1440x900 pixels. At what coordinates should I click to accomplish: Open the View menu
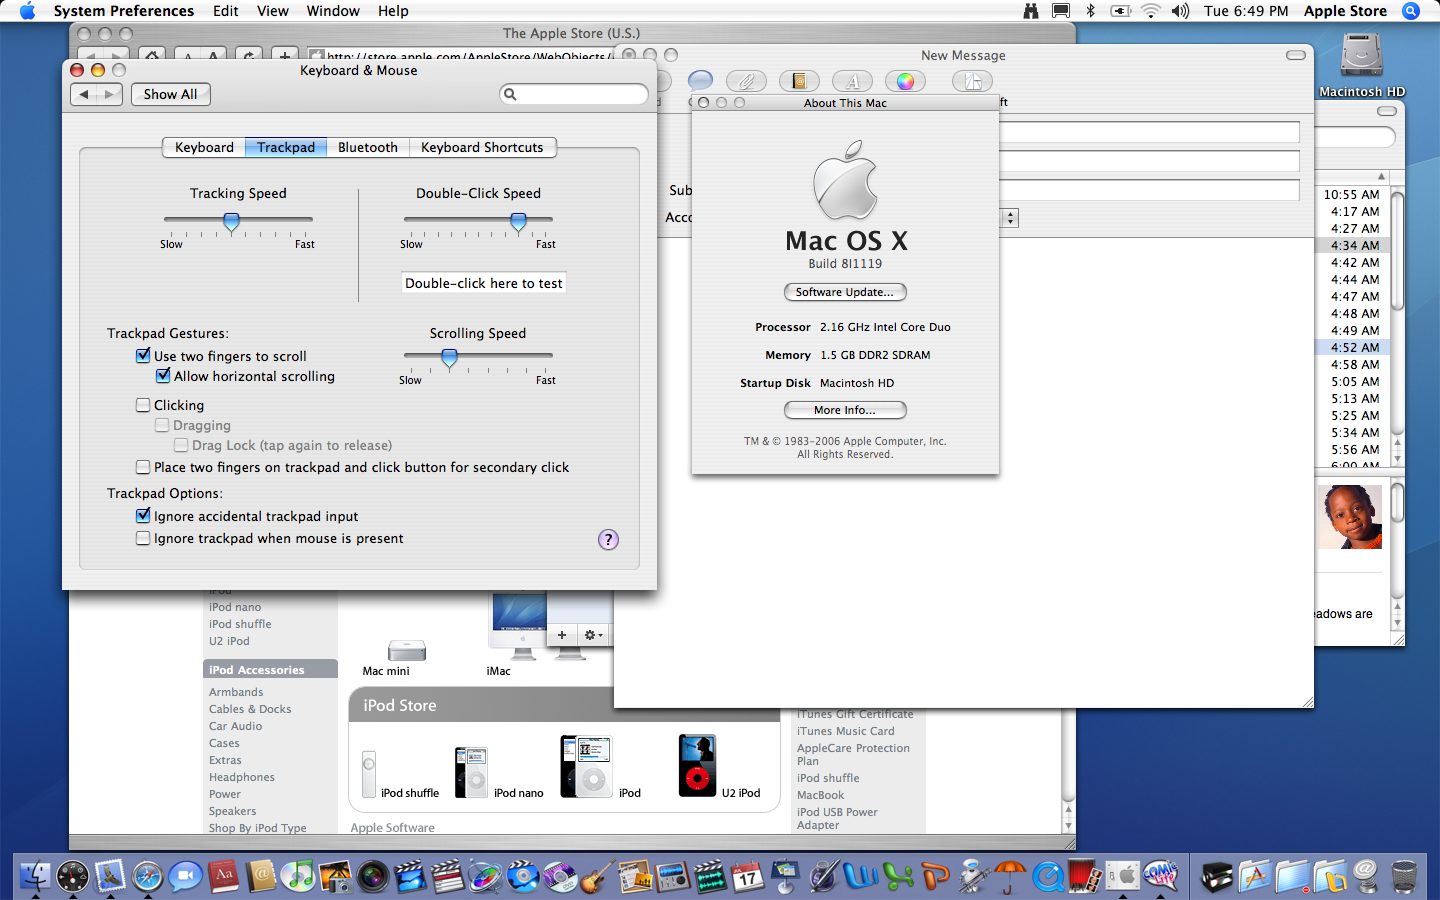pos(273,11)
